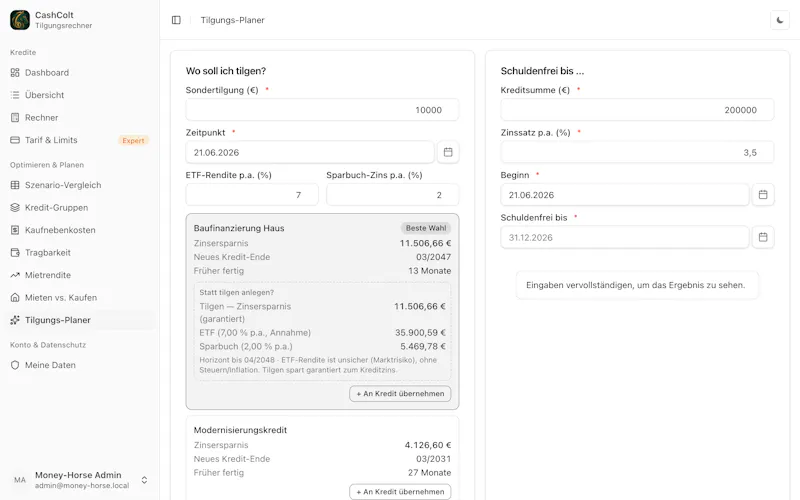
Task: Open the Zeitpunkt calendar picker
Action: click(448, 152)
